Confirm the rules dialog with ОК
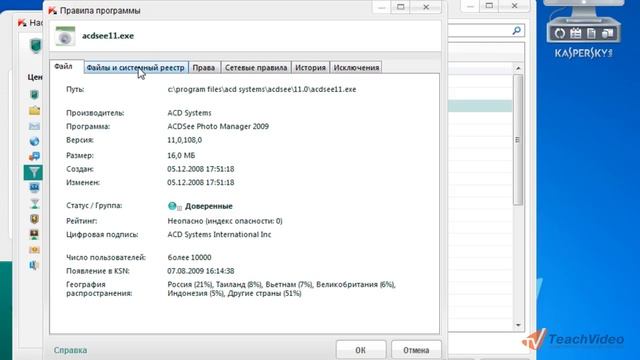Screen dimensions: 640x360 360,350
